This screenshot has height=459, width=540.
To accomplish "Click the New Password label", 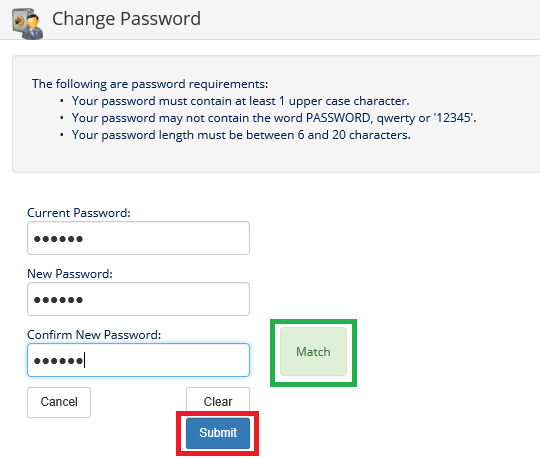I will click(70, 274).
